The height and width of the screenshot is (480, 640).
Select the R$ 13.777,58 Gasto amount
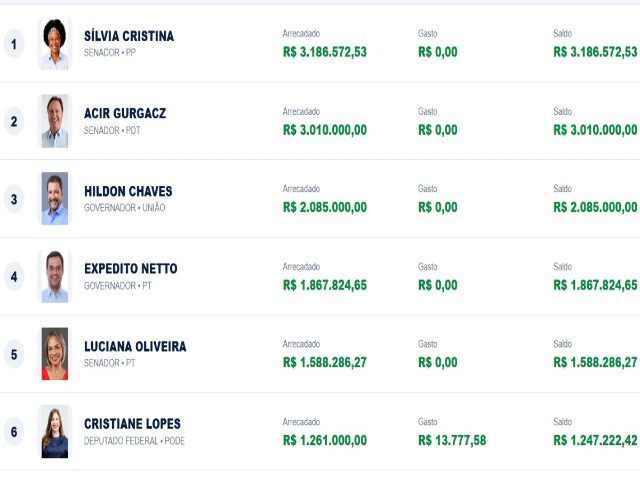click(452, 440)
